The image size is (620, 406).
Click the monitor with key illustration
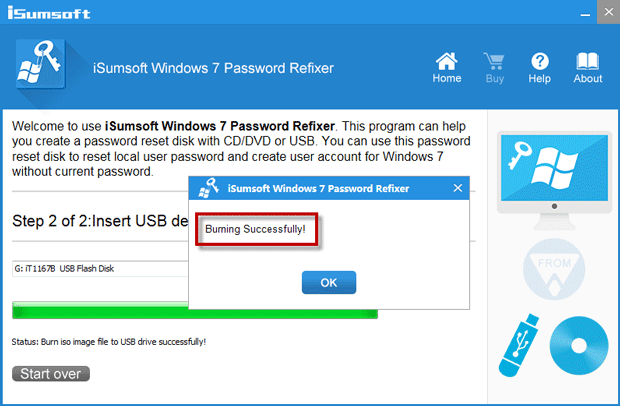554,180
